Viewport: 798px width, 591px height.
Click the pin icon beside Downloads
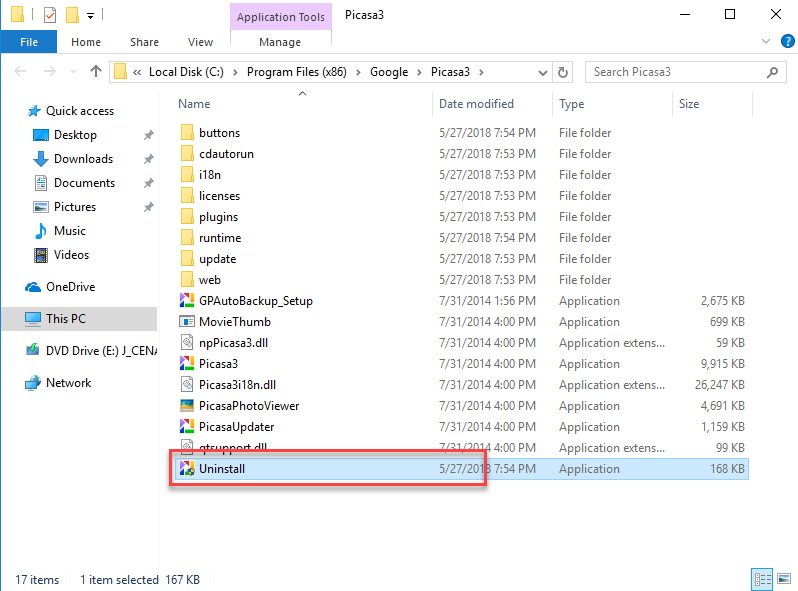click(x=148, y=159)
